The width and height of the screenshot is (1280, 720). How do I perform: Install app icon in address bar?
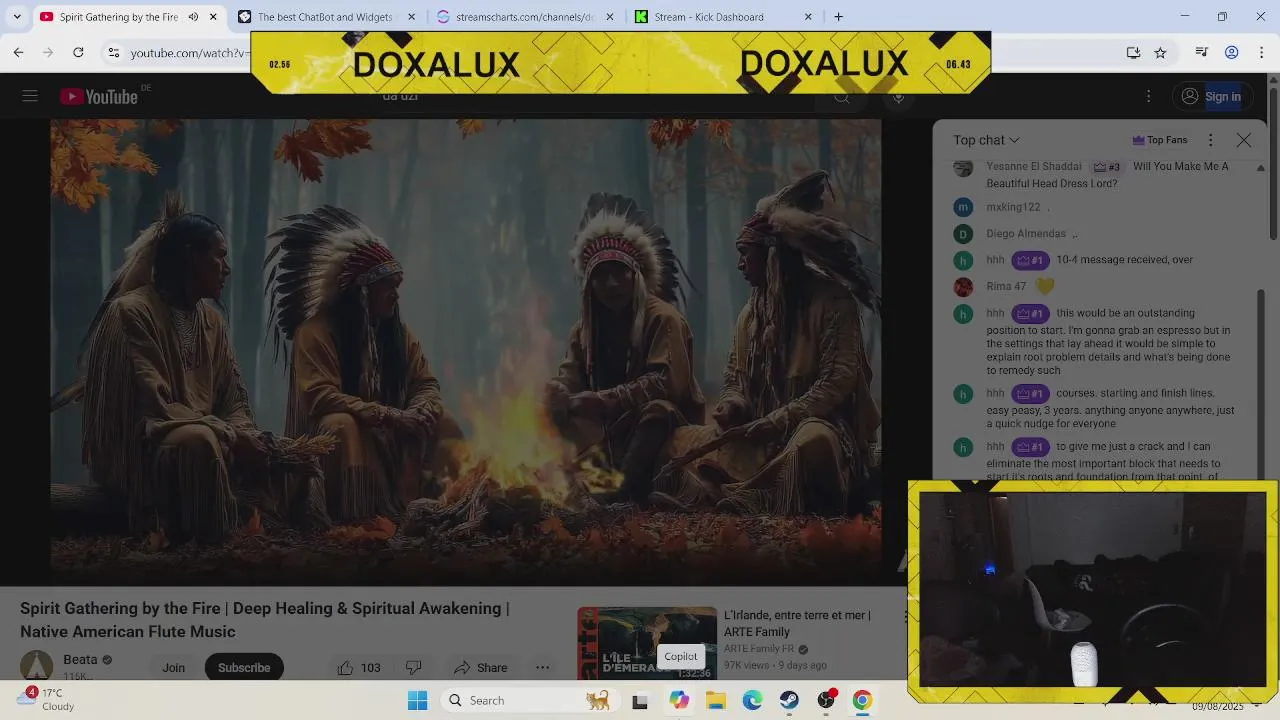pyautogui.click(x=1133, y=53)
